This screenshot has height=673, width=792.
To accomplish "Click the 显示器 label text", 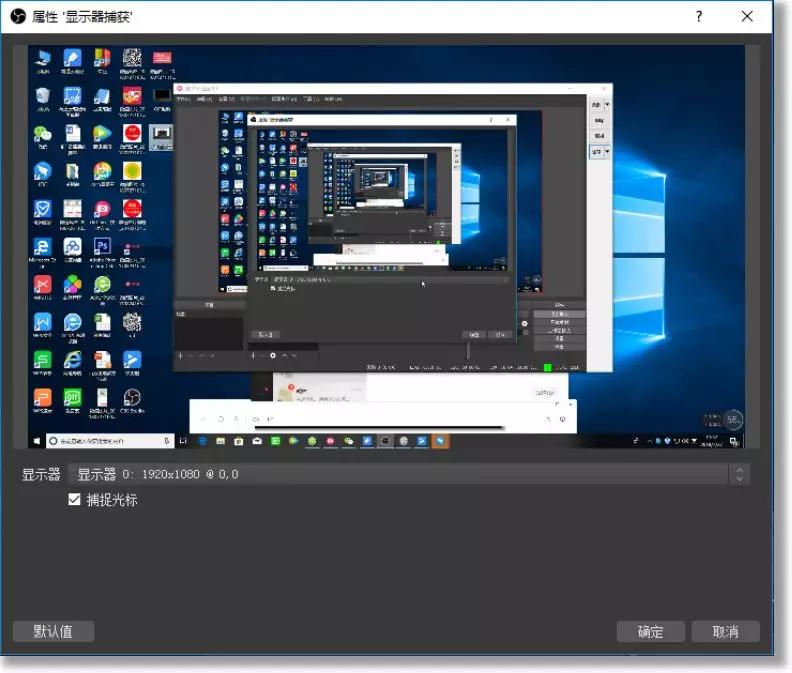I will tap(41, 474).
